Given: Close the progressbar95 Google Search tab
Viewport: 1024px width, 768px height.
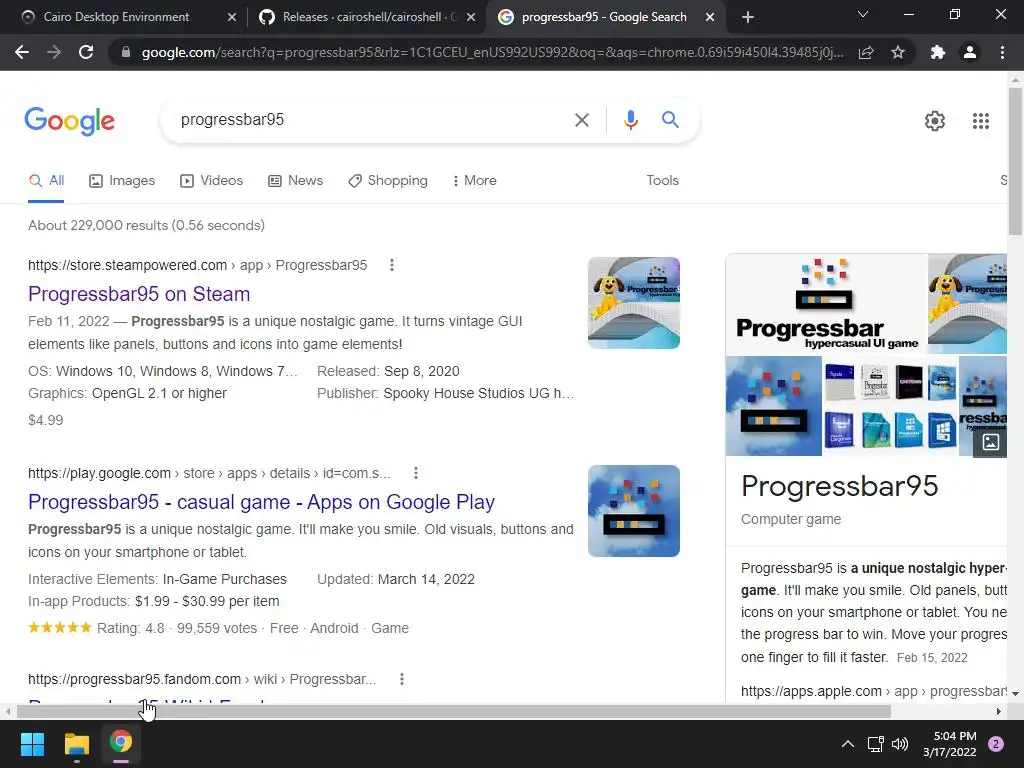Looking at the screenshot, I should (x=710, y=17).
